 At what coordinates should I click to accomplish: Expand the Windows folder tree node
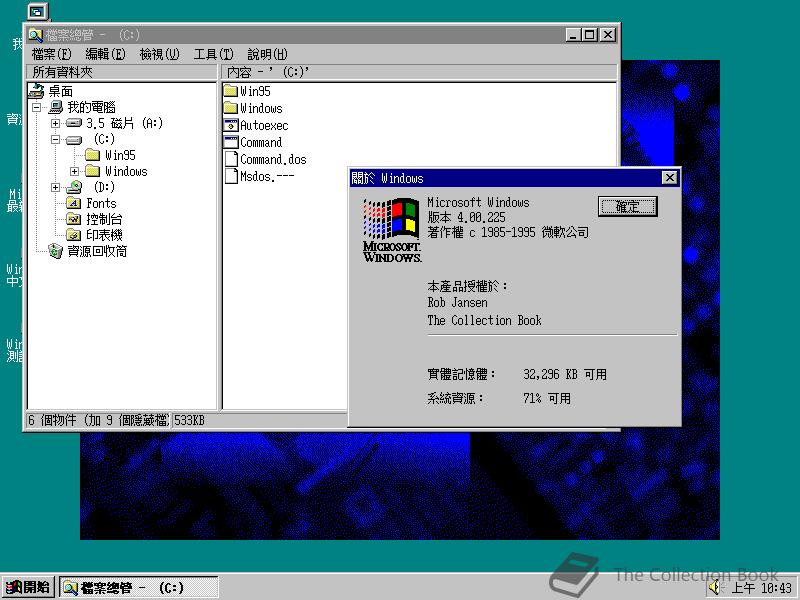click(74, 171)
